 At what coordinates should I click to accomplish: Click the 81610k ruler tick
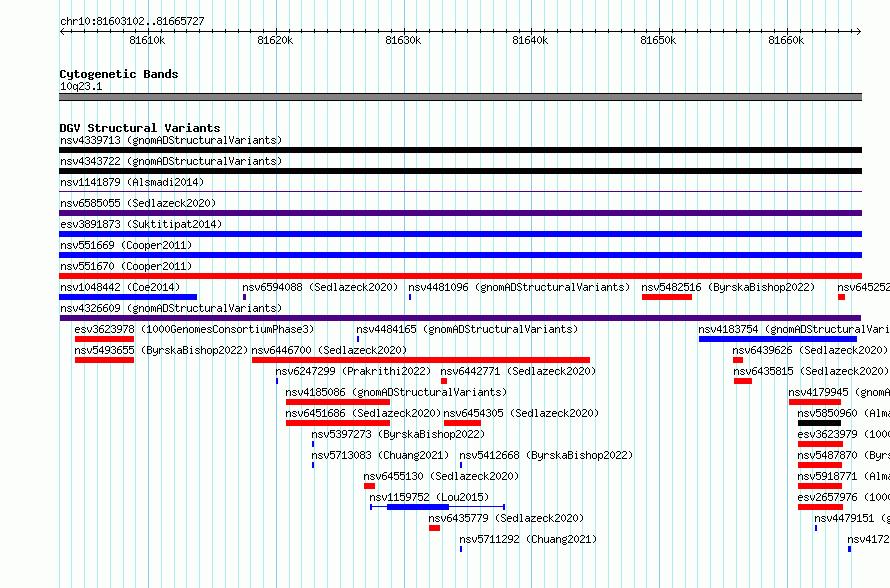point(148,40)
